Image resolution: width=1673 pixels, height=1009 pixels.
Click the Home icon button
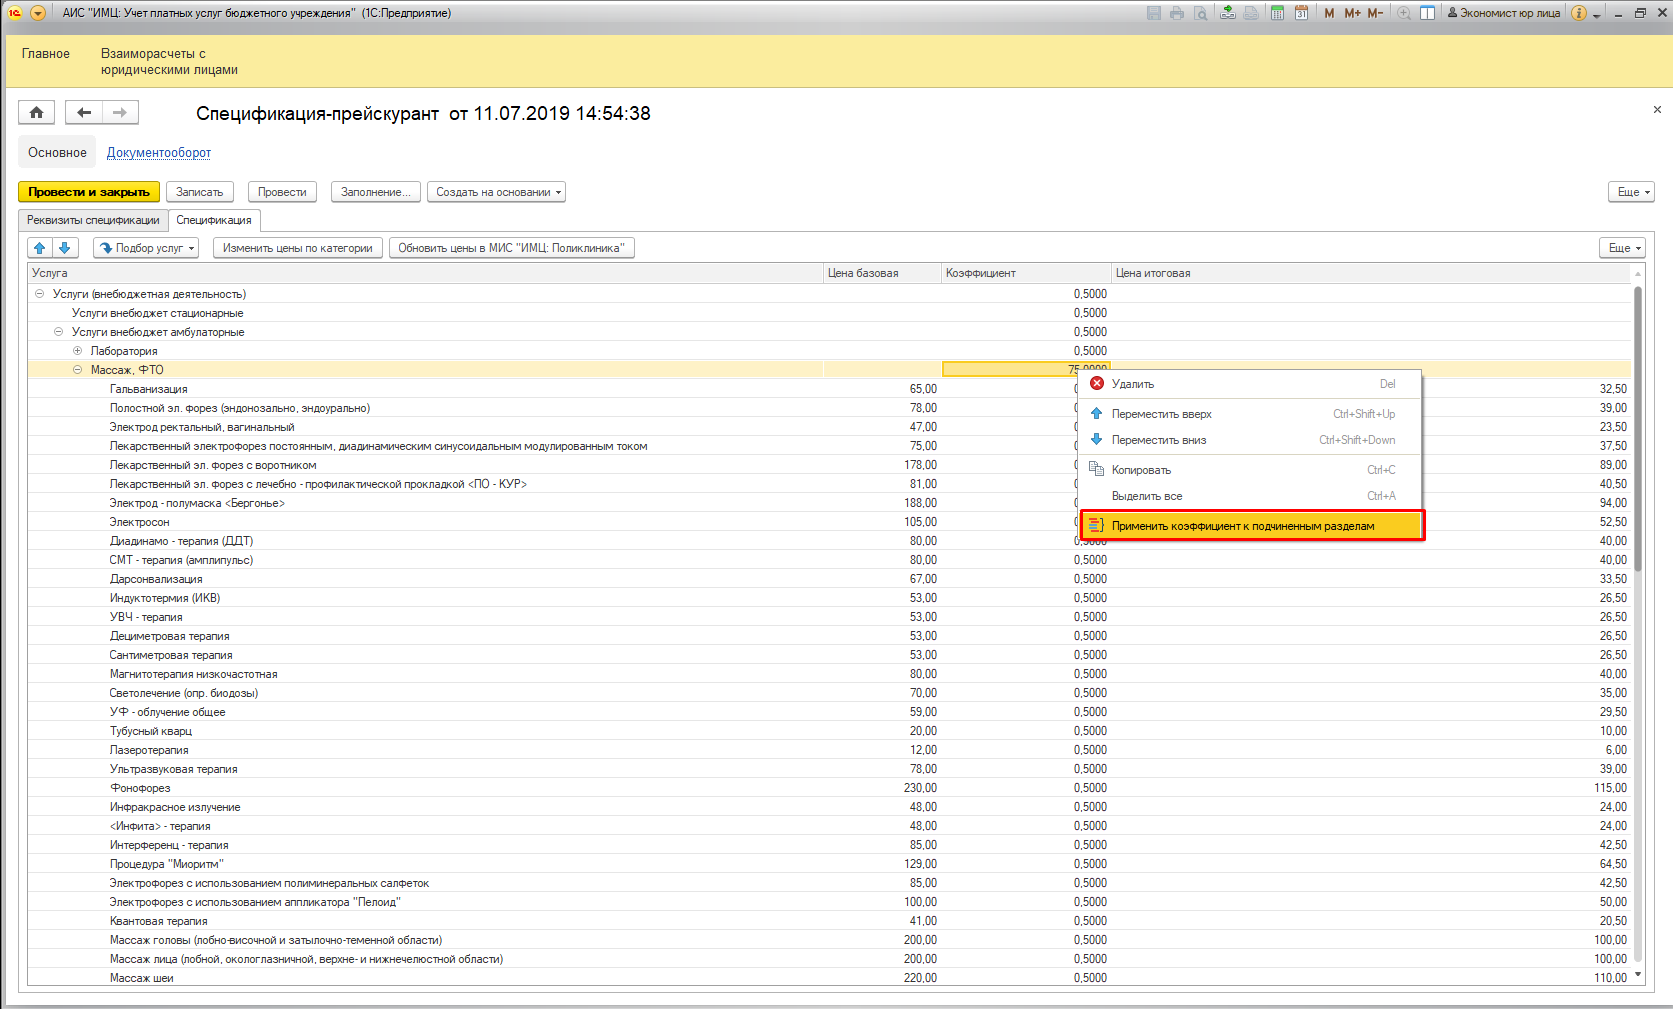coord(36,113)
